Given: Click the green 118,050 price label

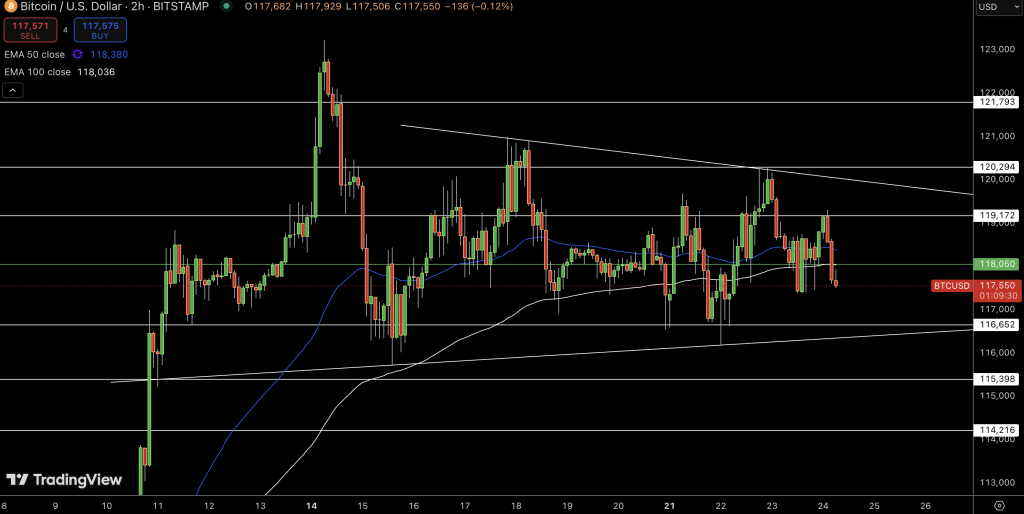Looking at the screenshot, I should (x=995, y=265).
